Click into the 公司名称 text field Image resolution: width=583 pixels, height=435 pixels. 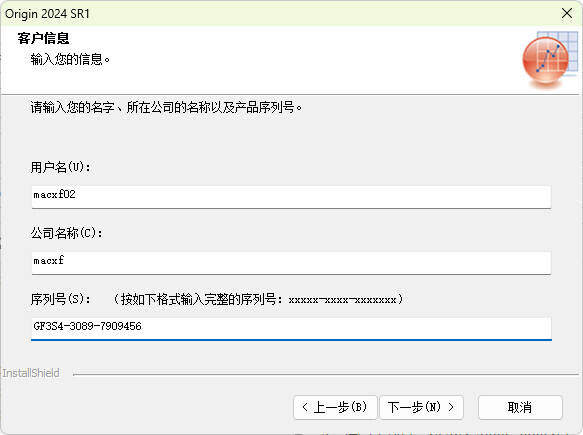291,263
